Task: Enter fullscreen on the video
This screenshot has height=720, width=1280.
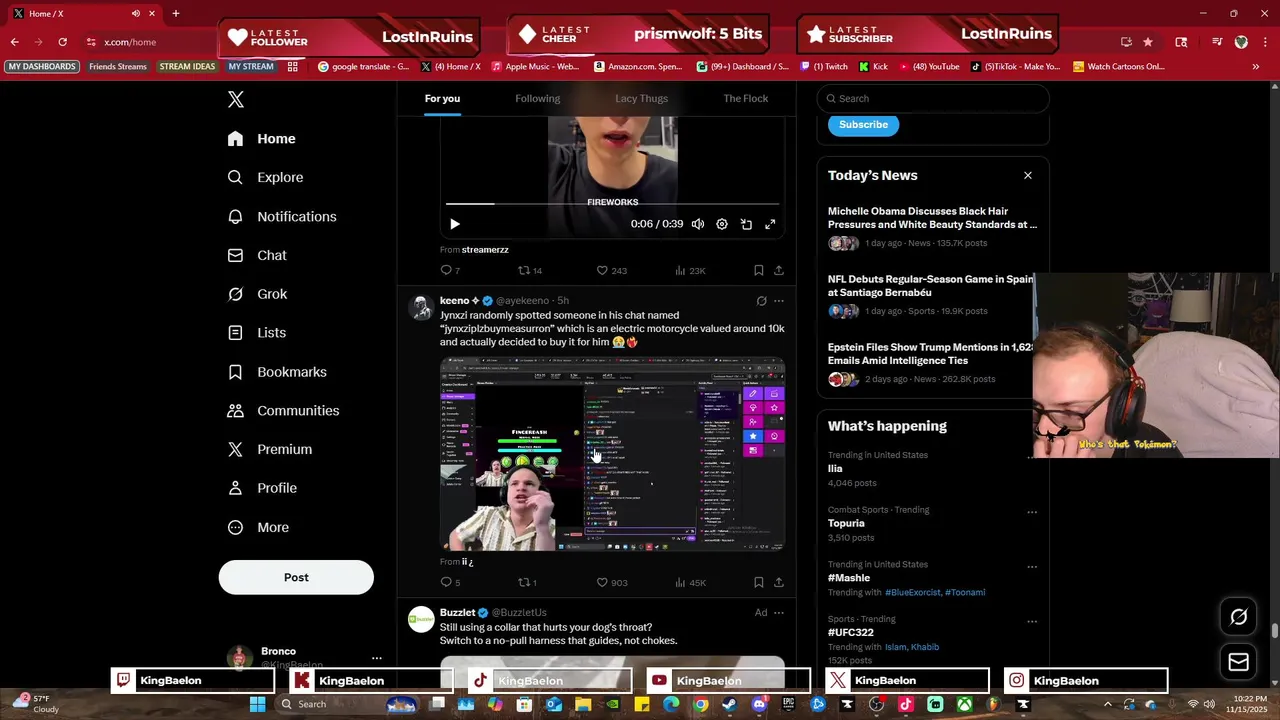Action: tap(770, 224)
